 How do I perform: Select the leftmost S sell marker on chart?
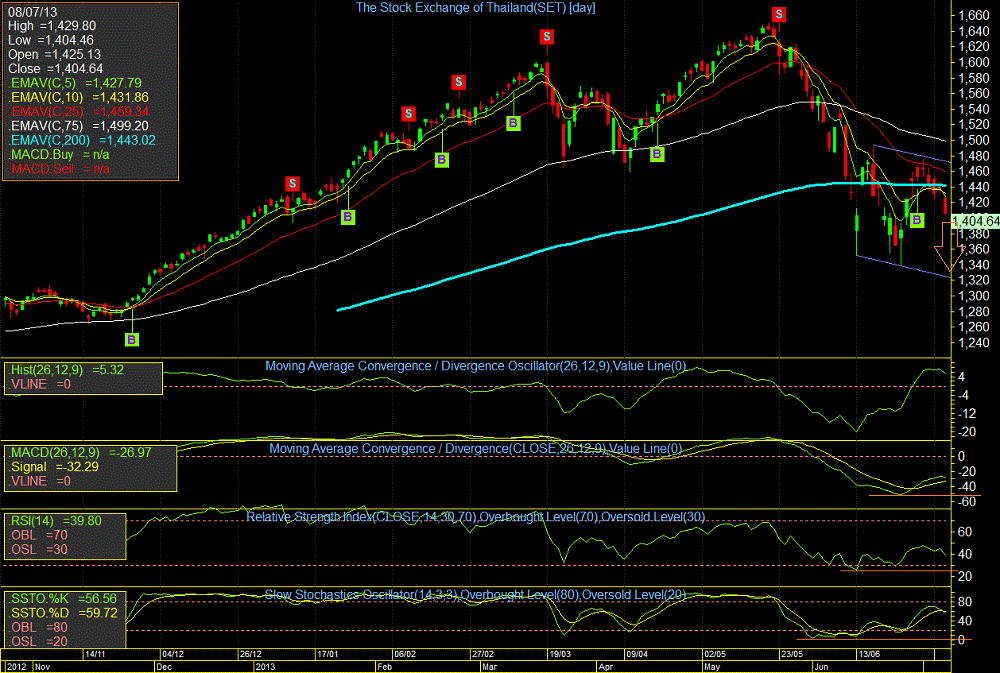pyautogui.click(x=292, y=184)
